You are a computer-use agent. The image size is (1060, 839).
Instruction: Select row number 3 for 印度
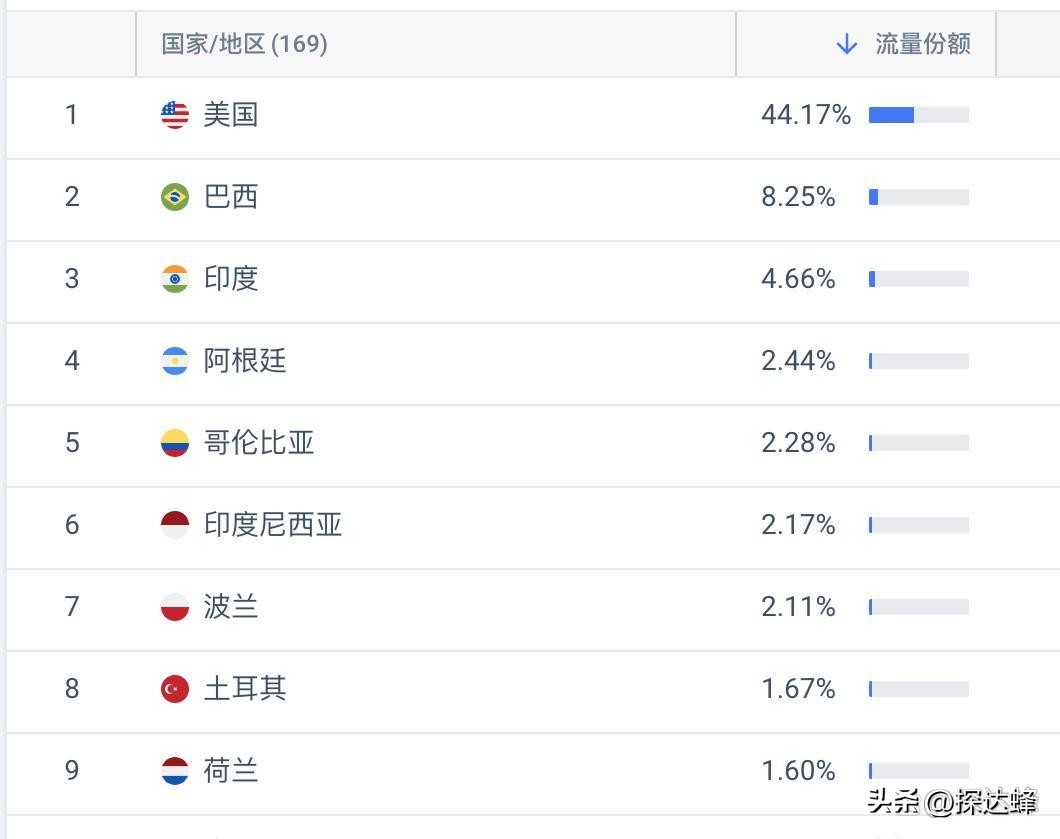[x=71, y=279]
